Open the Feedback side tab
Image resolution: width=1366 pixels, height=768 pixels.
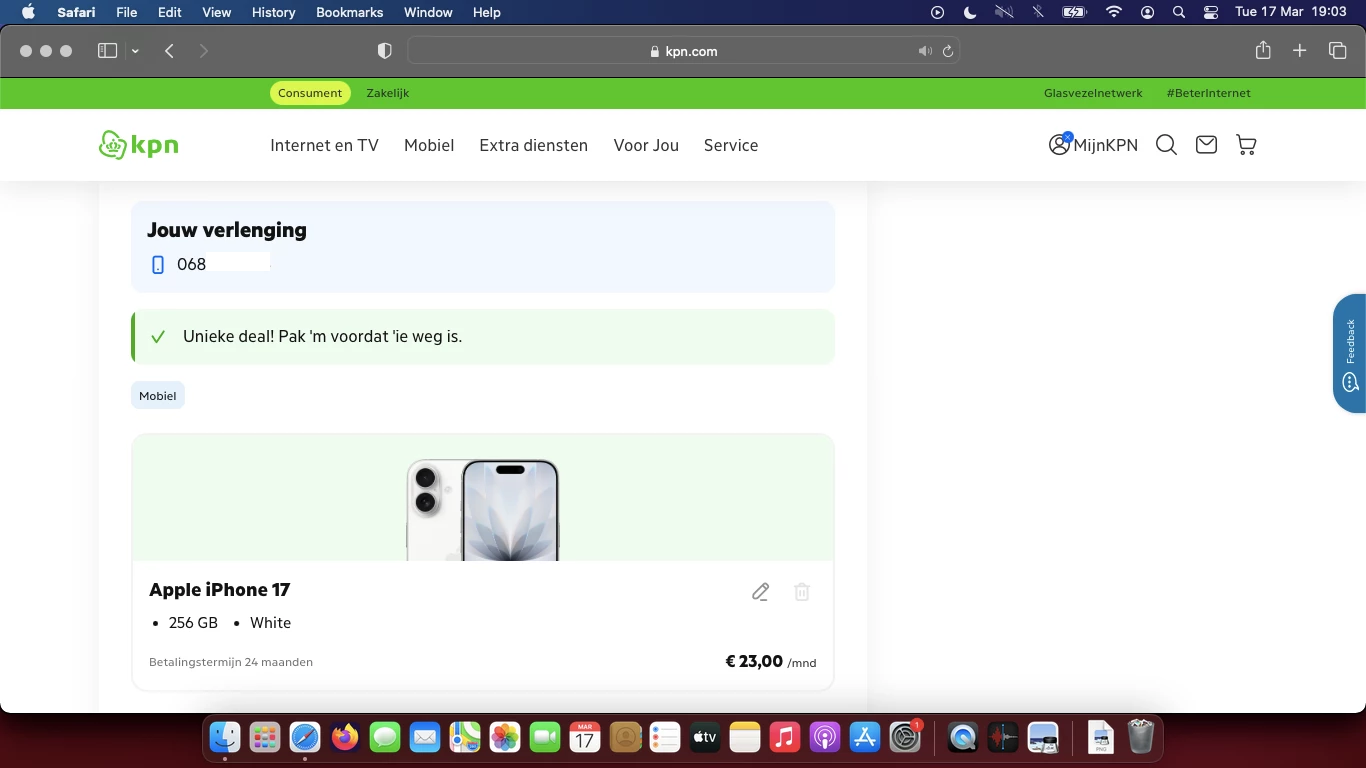(1350, 353)
